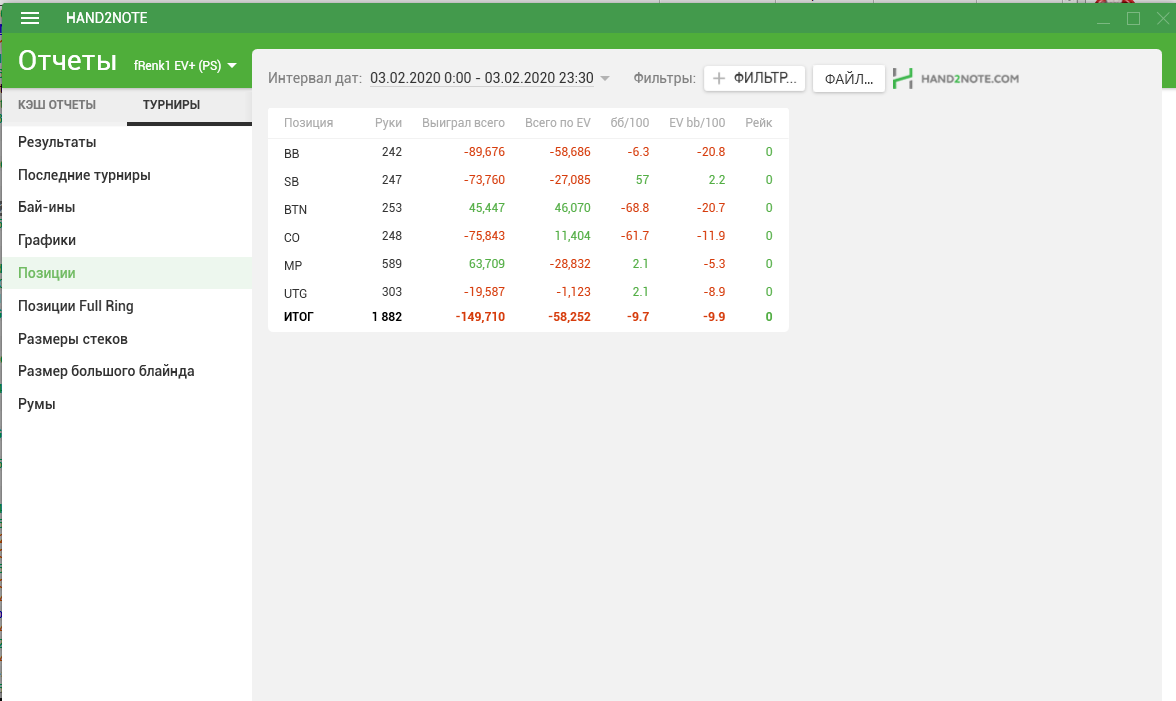This screenshot has width=1176, height=701.
Task: Click the Отчеты heading
Action: [x=68, y=61]
